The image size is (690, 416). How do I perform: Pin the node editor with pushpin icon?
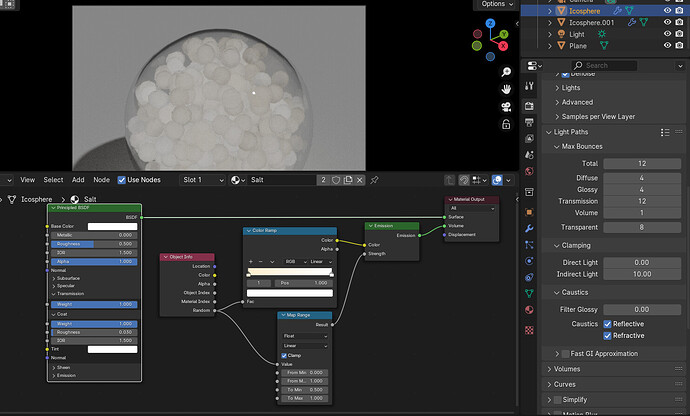coord(374,180)
